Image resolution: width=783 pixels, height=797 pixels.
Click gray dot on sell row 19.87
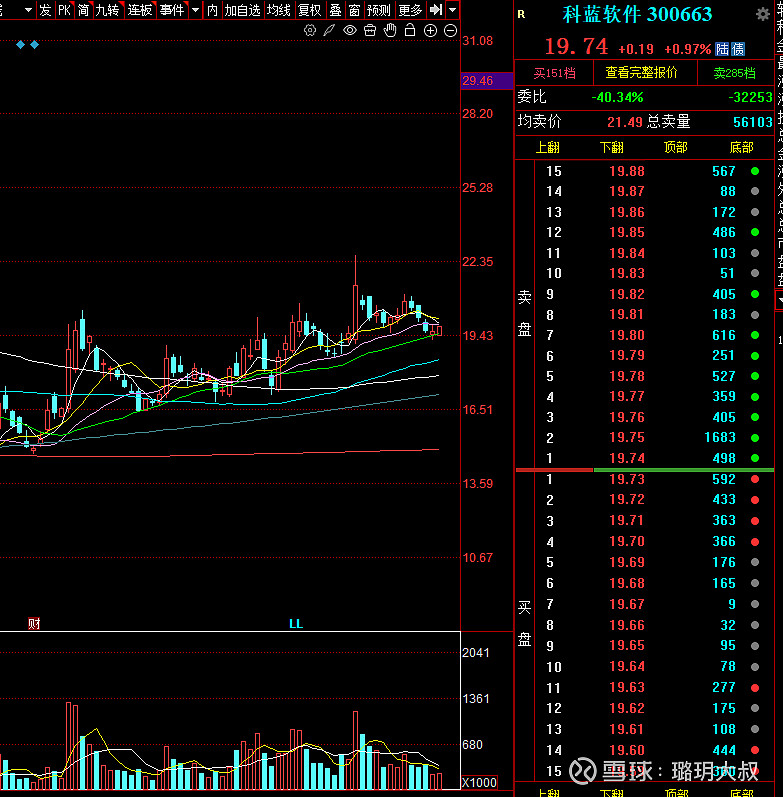pos(755,192)
